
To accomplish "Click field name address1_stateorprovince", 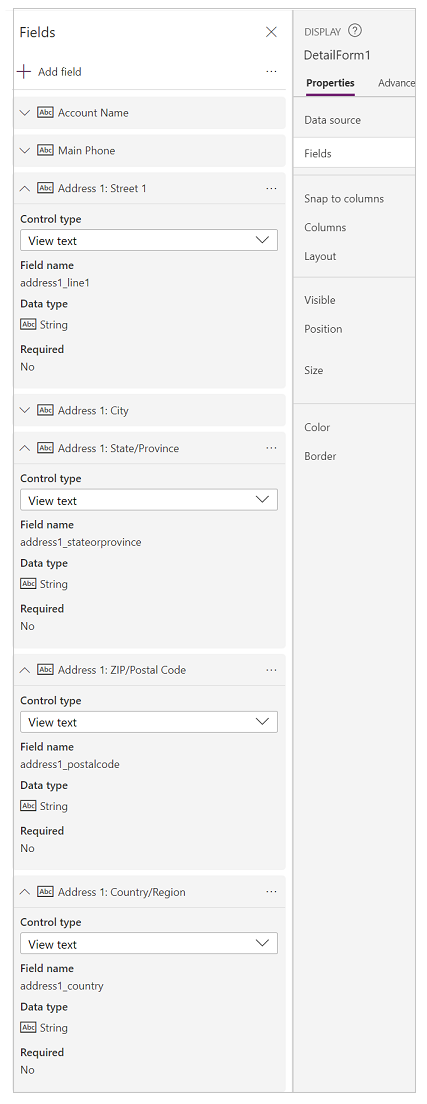I will [81, 542].
